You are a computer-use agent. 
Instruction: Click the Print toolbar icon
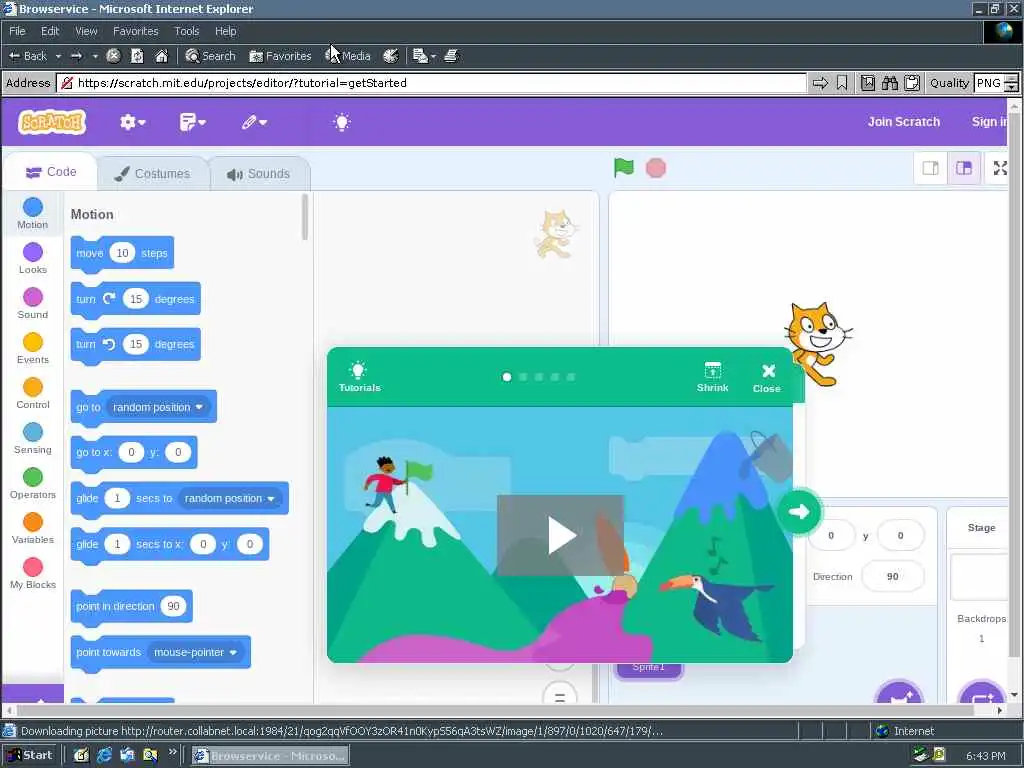click(451, 56)
